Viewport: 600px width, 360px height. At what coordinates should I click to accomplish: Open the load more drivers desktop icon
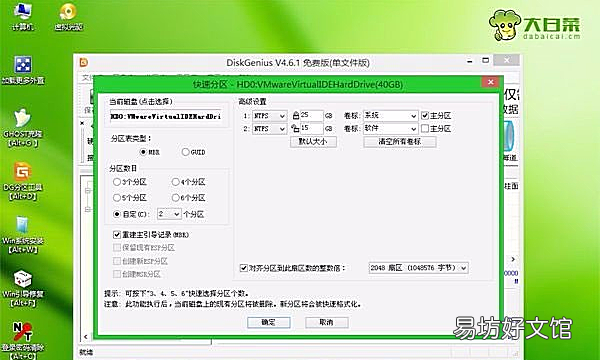[x=23, y=70]
